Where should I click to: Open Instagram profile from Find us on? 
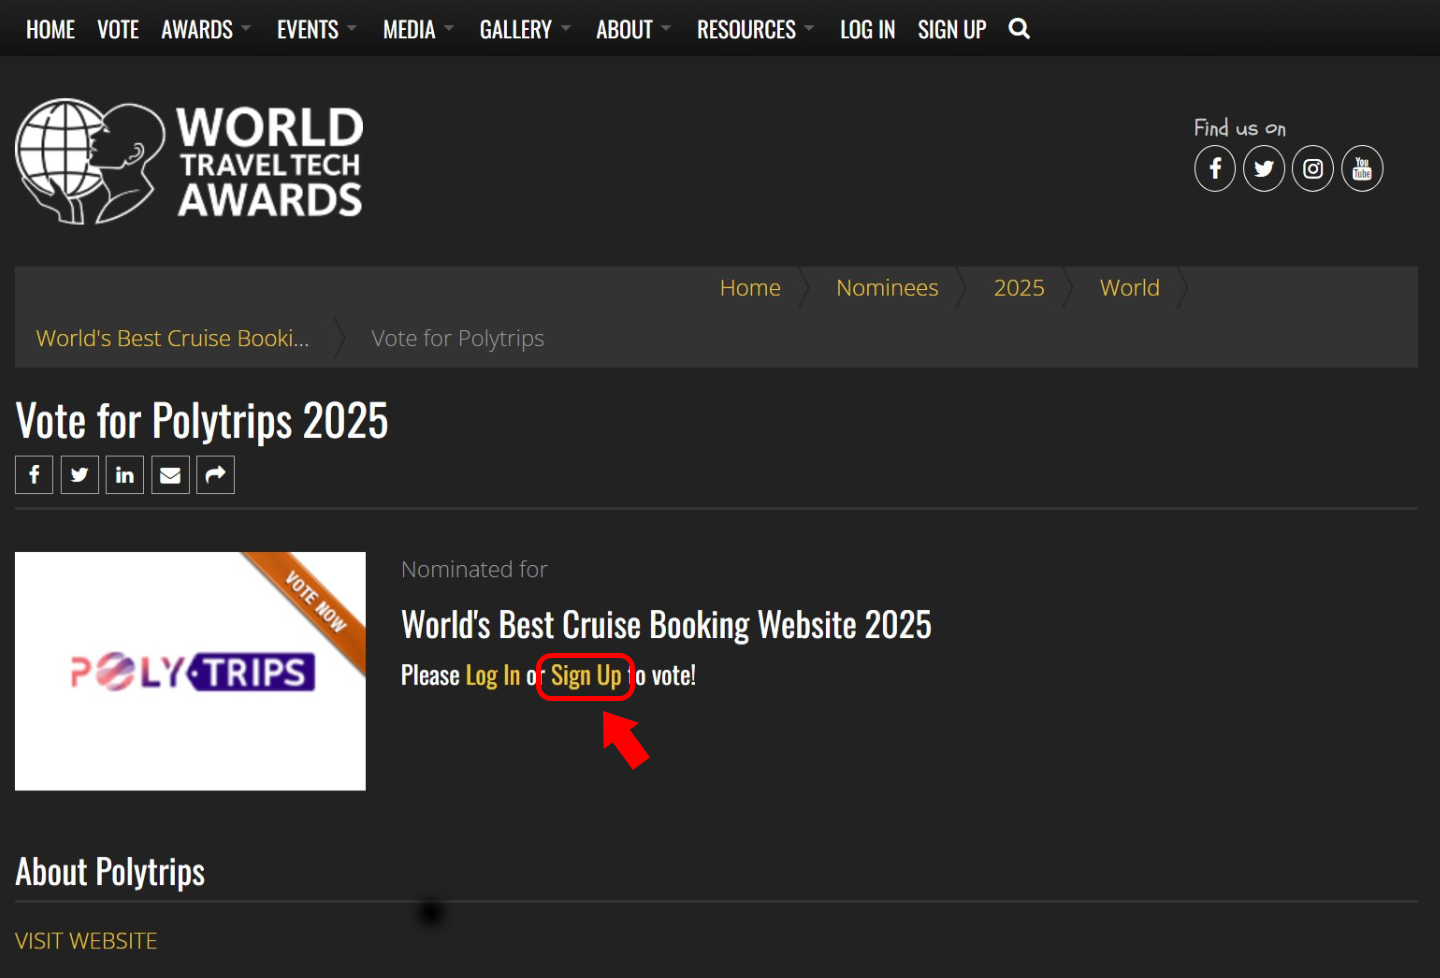point(1313,169)
